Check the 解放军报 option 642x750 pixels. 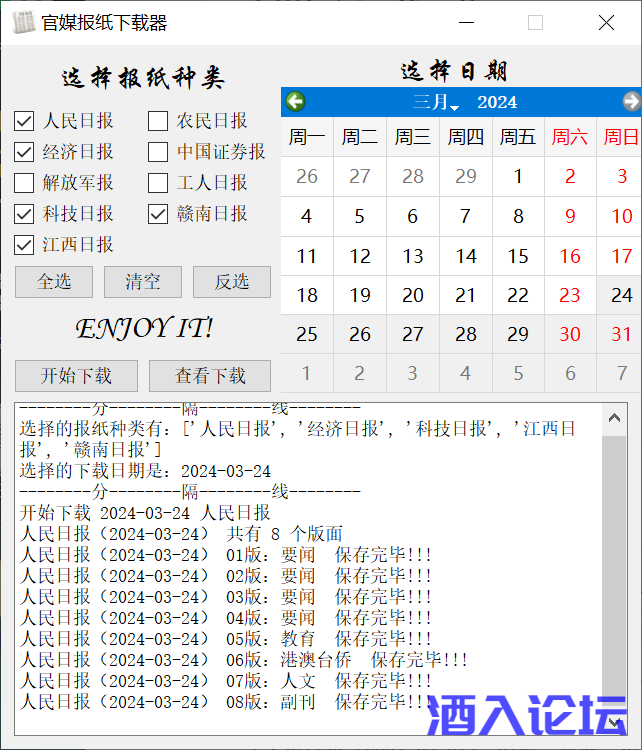(x=24, y=183)
